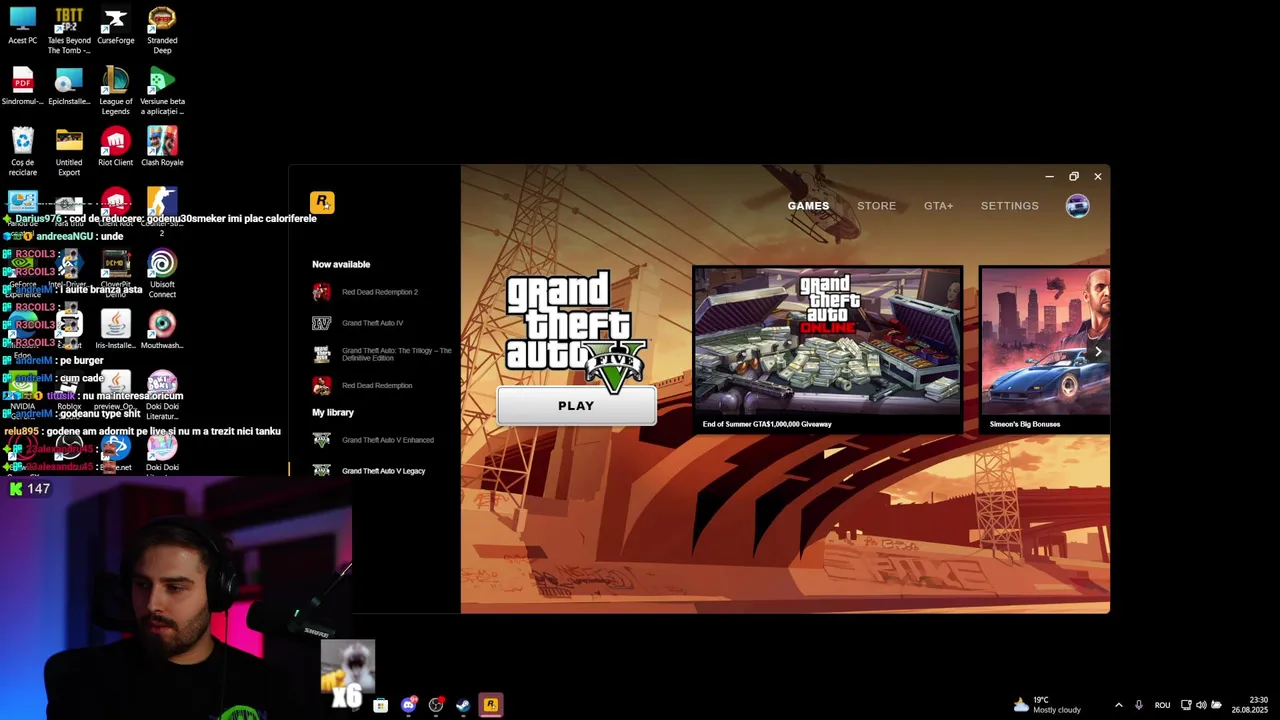Open End of Summer GTA$1,000,000 Giveaway card

(827, 350)
